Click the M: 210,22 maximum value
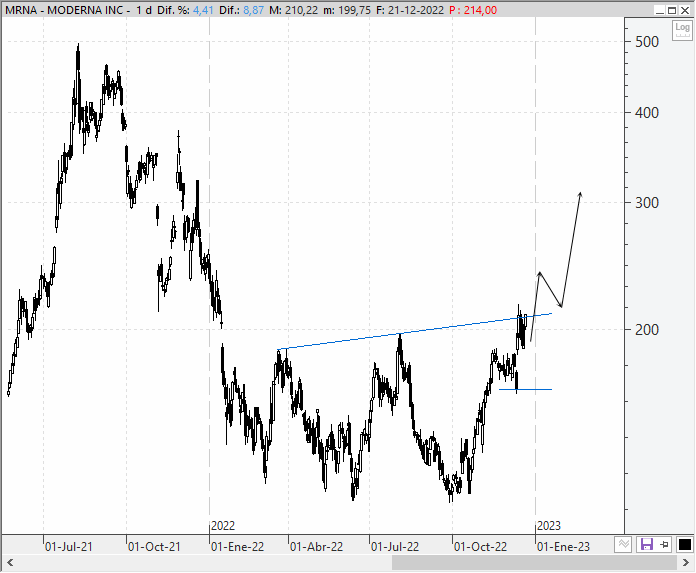This screenshot has height=573, width=696. (293, 10)
